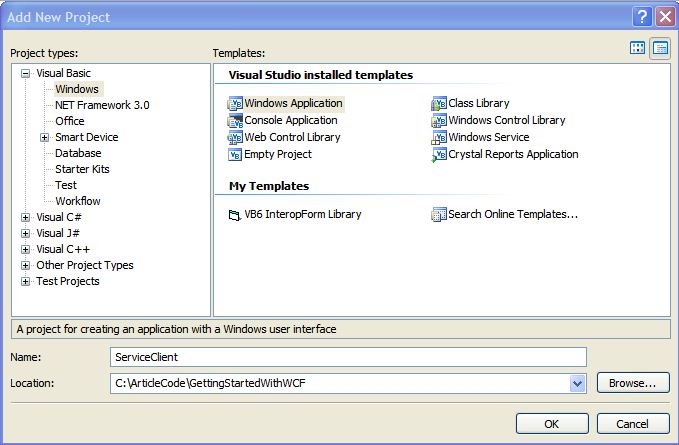Switch templates to small icons view
This screenshot has height=445, width=679.
[x=660, y=48]
